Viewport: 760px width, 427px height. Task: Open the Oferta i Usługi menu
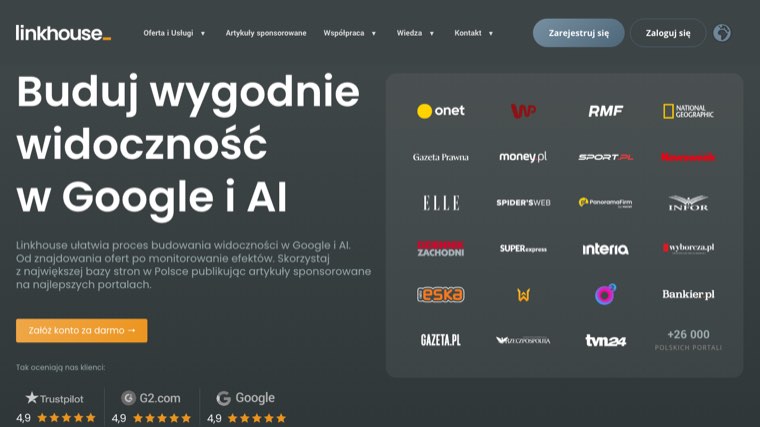coord(168,33)
